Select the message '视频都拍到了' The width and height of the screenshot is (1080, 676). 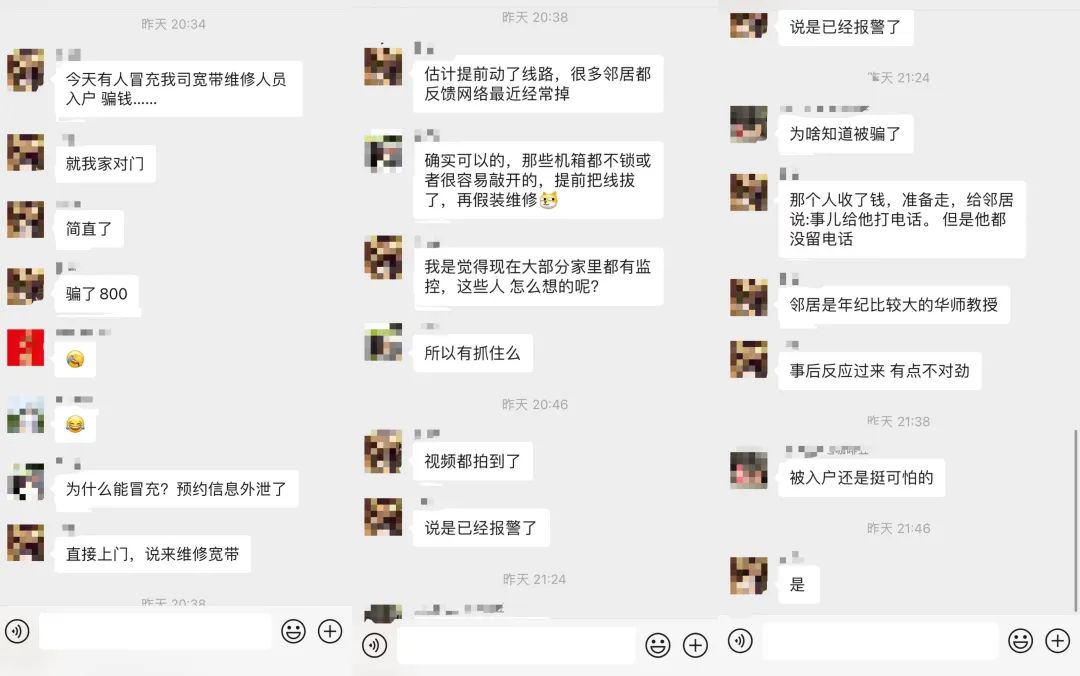tap(472, 461)
